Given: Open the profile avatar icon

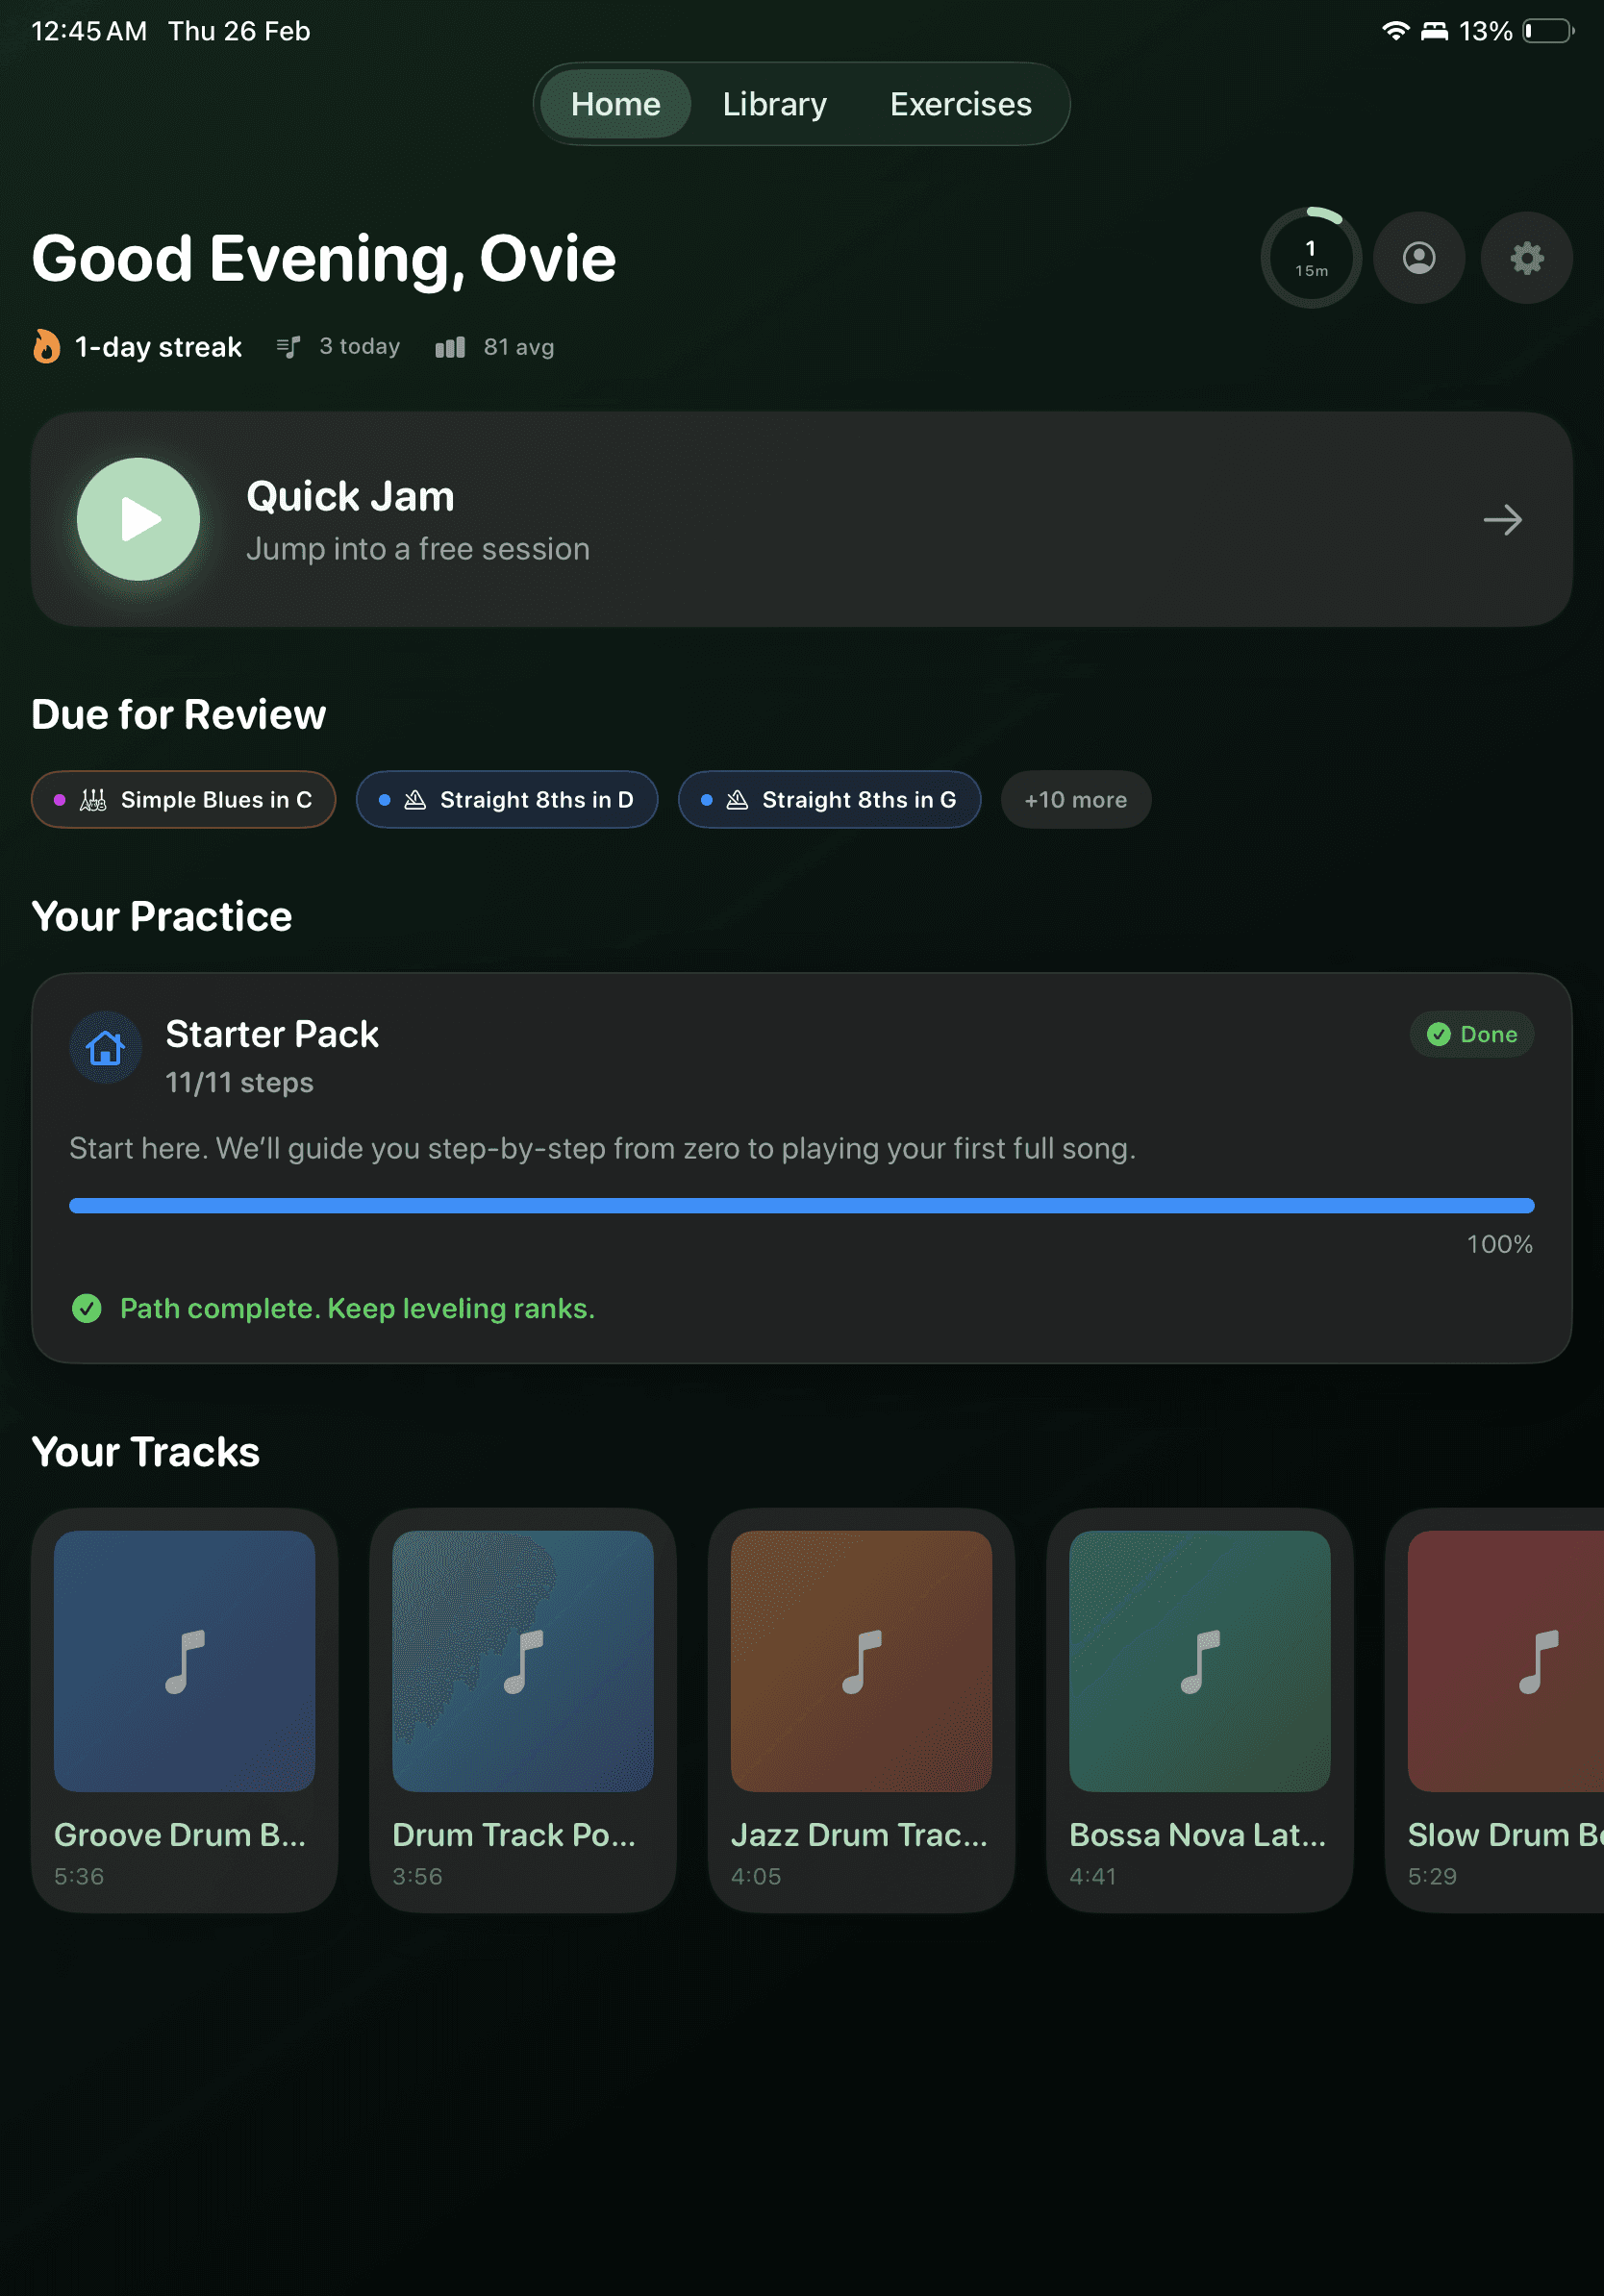Looking at the screenshot, I should click(1419, 258).
